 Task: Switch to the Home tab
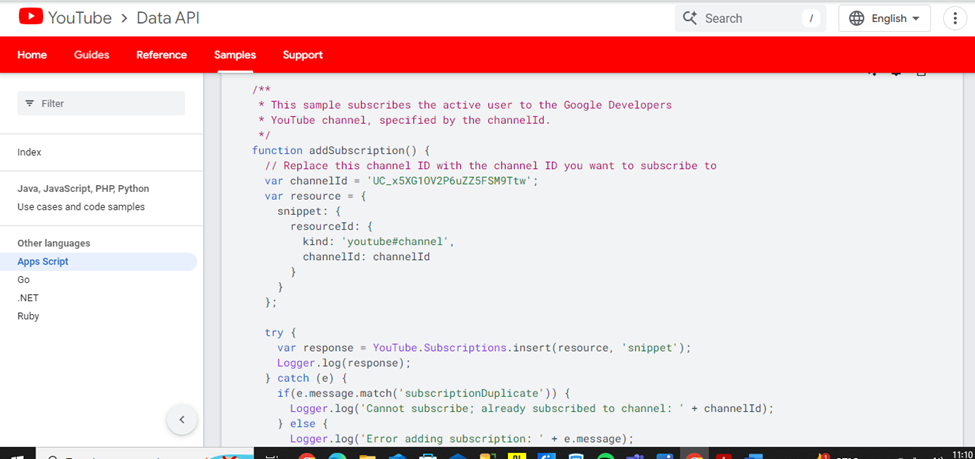coord(32,55)
